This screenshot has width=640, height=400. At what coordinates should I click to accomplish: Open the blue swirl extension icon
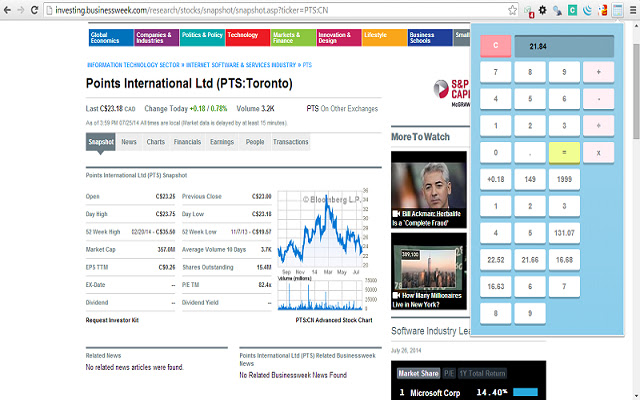[x=587, y=10]
